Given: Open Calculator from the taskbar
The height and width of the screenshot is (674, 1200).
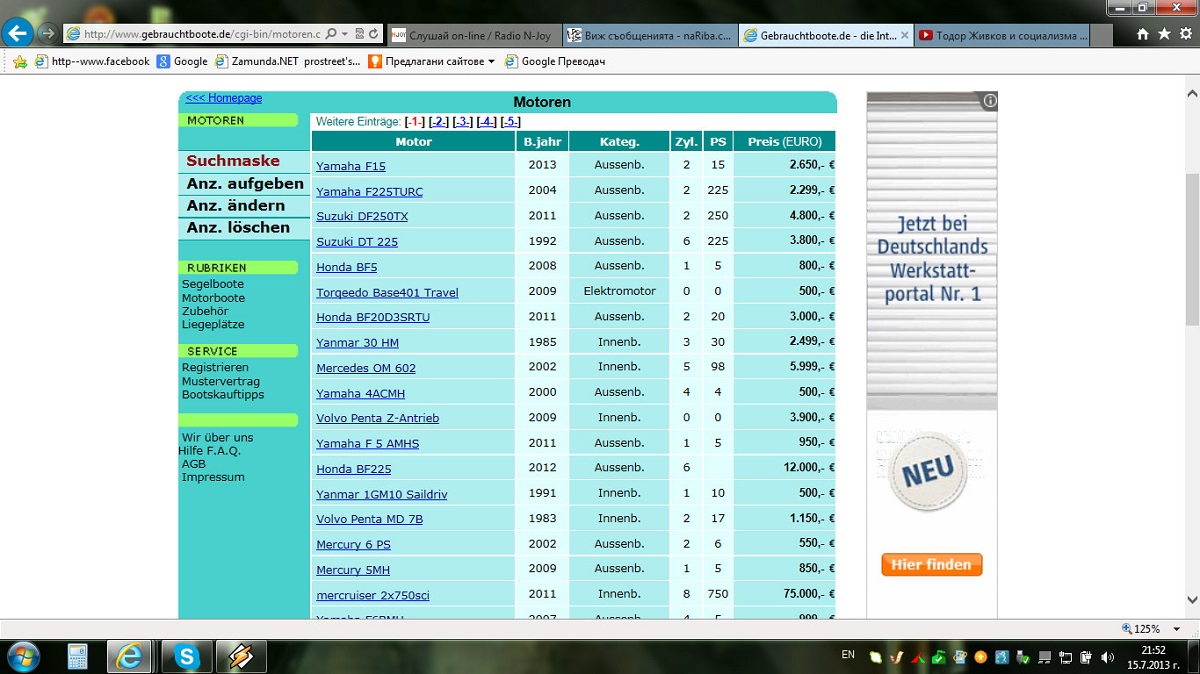Looking at the screenshot, I should 77,657.
